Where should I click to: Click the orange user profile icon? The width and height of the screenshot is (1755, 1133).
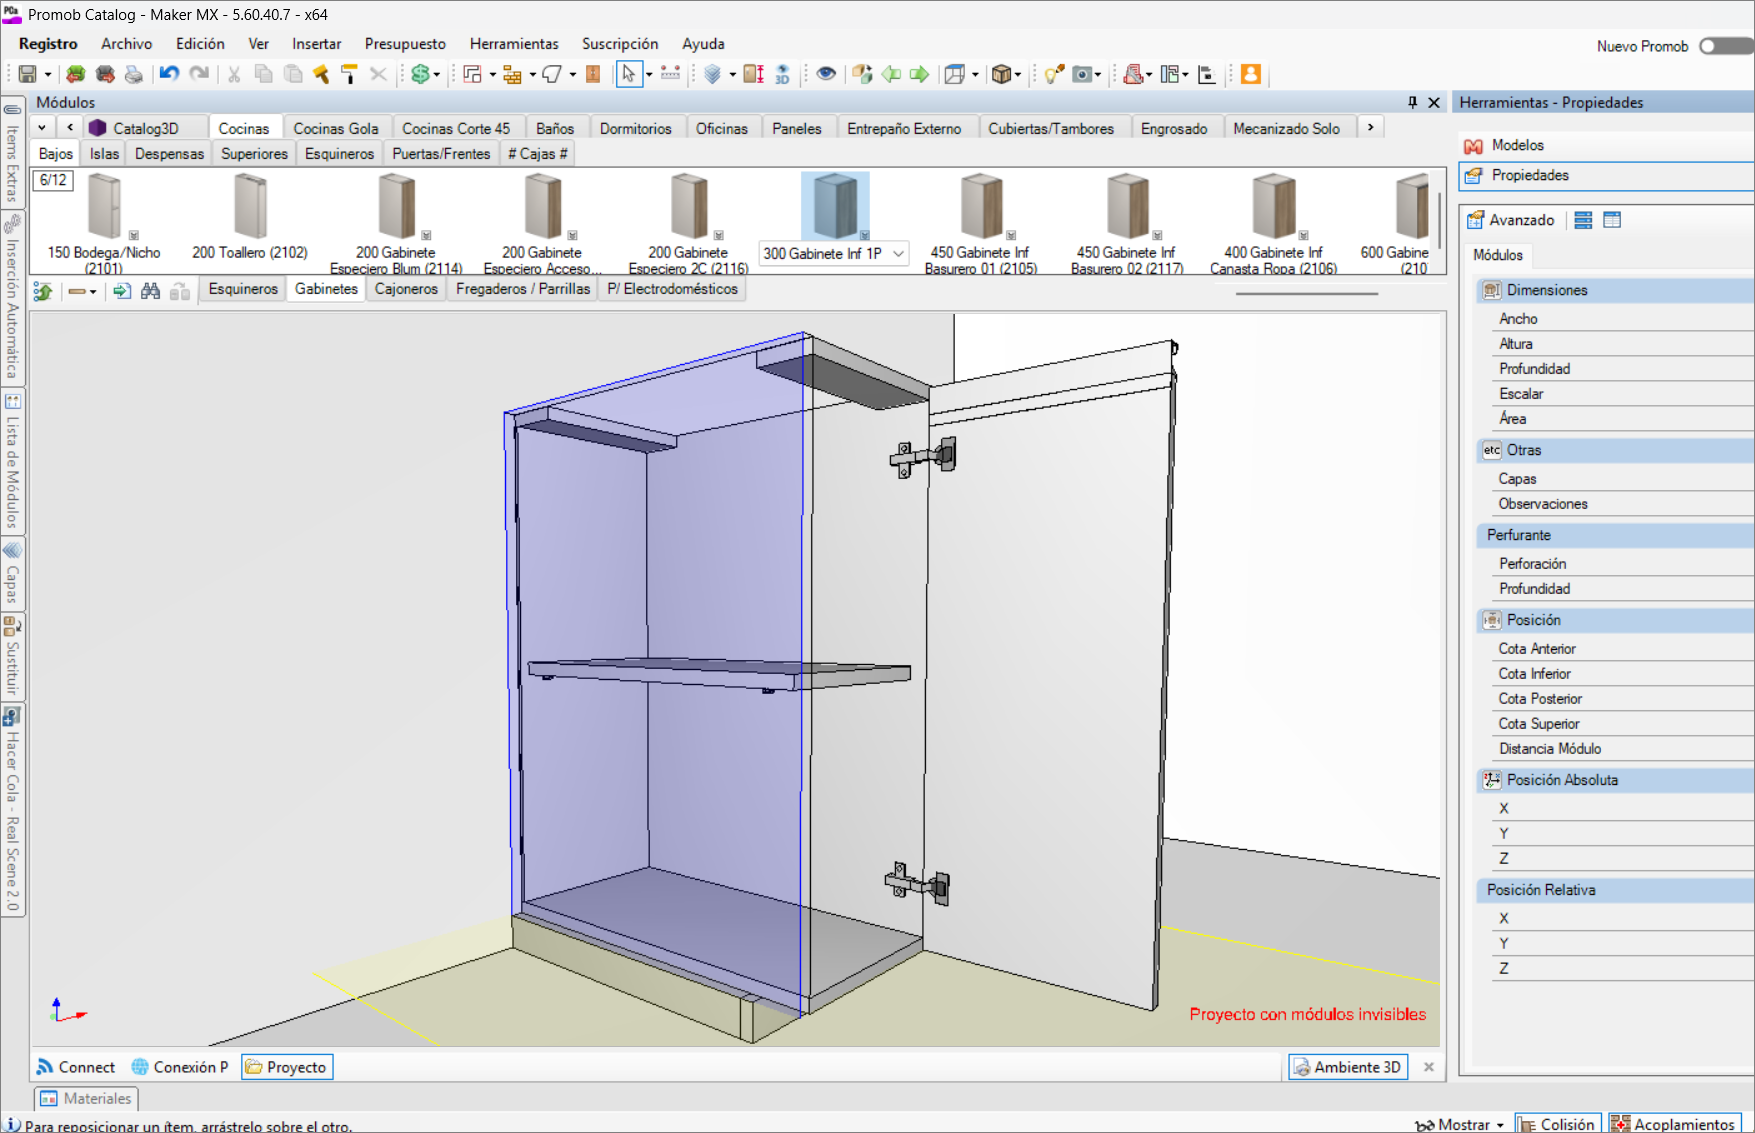tap(1250, 74)
